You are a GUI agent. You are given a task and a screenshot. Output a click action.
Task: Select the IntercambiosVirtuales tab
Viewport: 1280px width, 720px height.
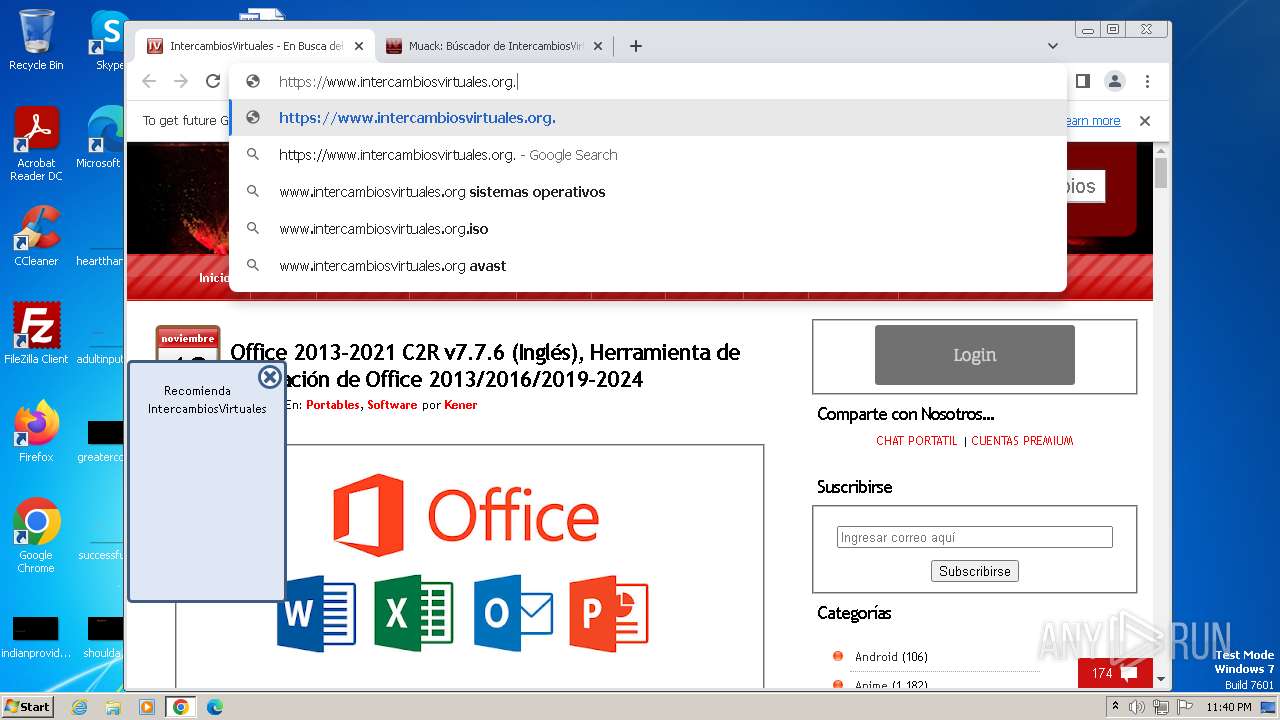(x=256, y=46)
